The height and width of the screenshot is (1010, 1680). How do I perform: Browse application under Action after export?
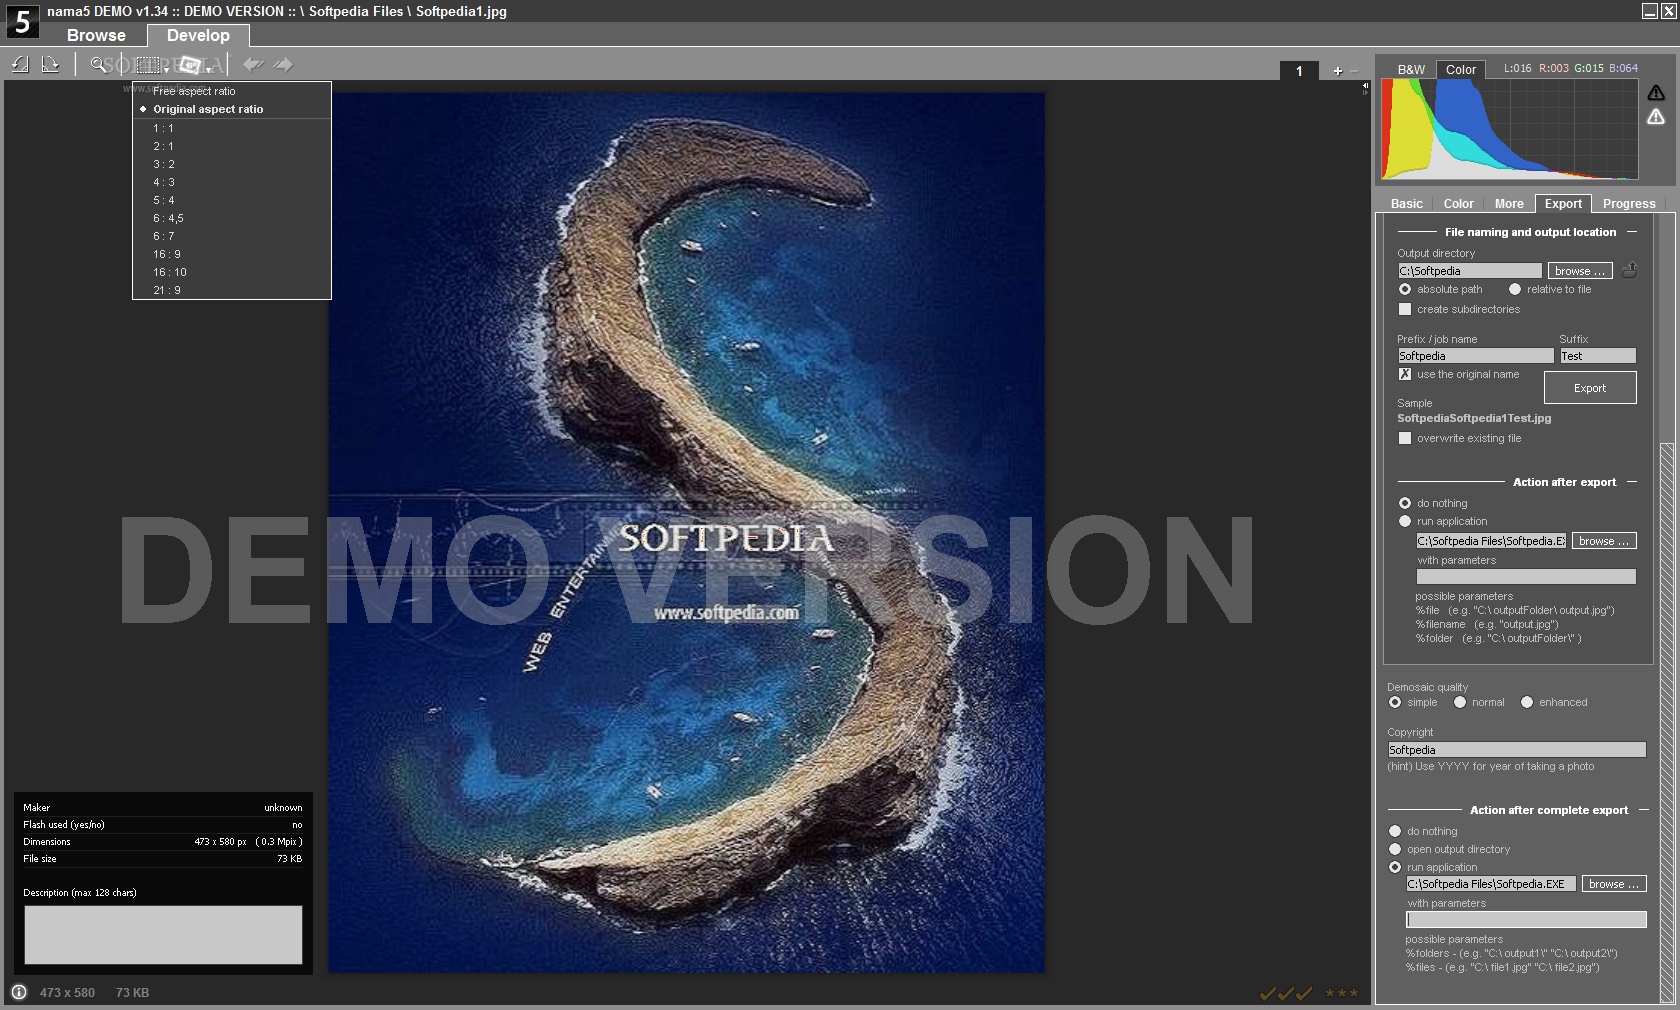pos(1604,541)
